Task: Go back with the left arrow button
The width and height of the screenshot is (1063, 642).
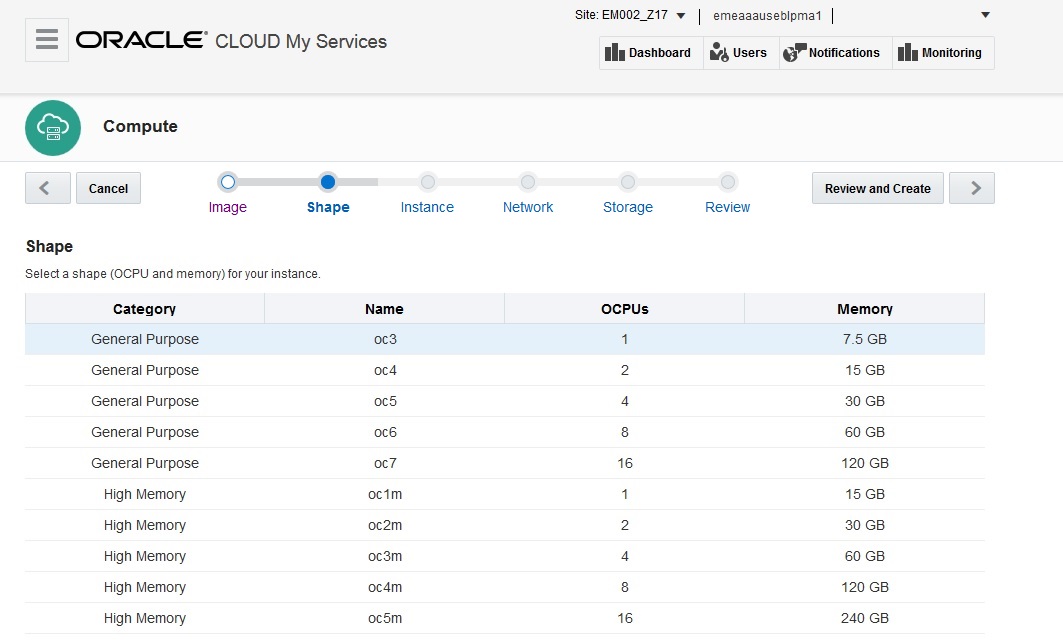Action: [x=47, y=188]
